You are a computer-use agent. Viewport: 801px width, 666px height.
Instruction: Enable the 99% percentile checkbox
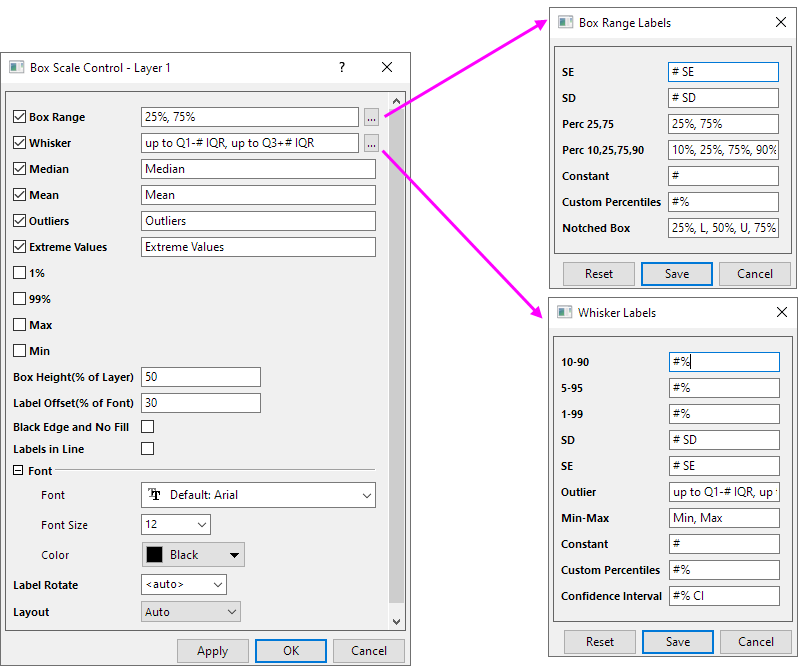(x=18, y=299)
